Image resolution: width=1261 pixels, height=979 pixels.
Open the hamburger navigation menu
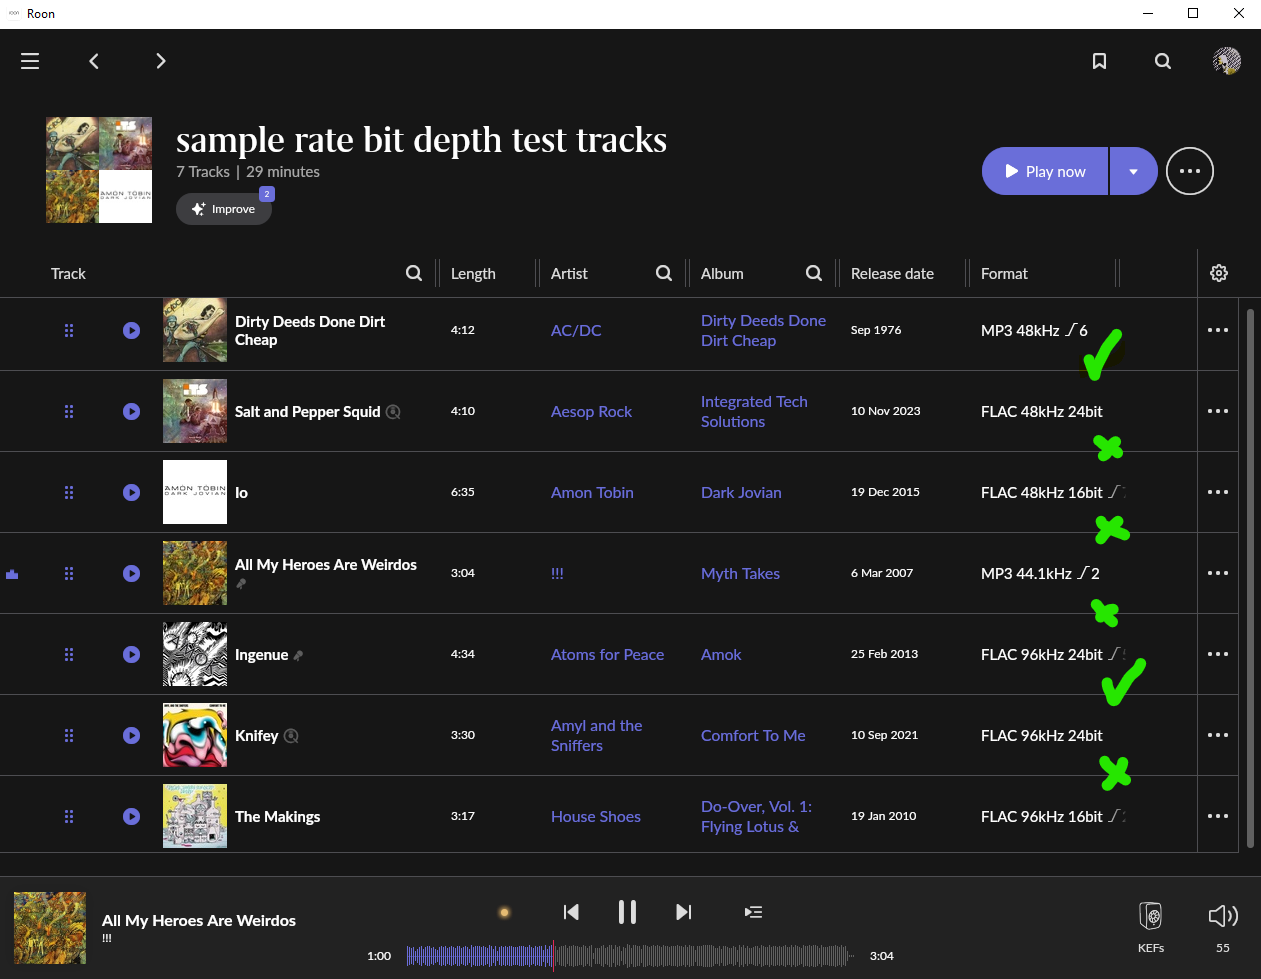coord(30,61)
